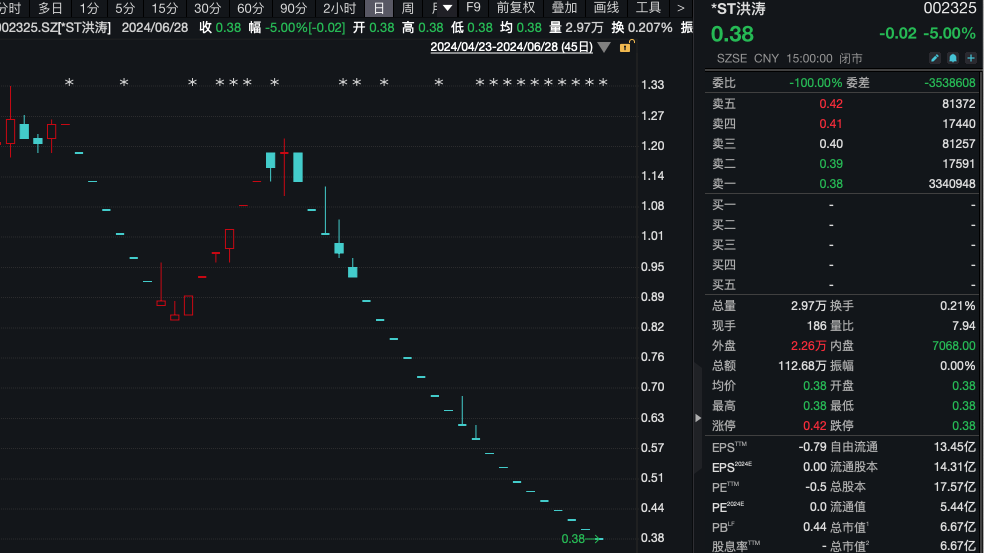The width and height of the screenshot is (984, 553).
Task: Click the 卖三 price 0.40
Action: tap(831, 144)
